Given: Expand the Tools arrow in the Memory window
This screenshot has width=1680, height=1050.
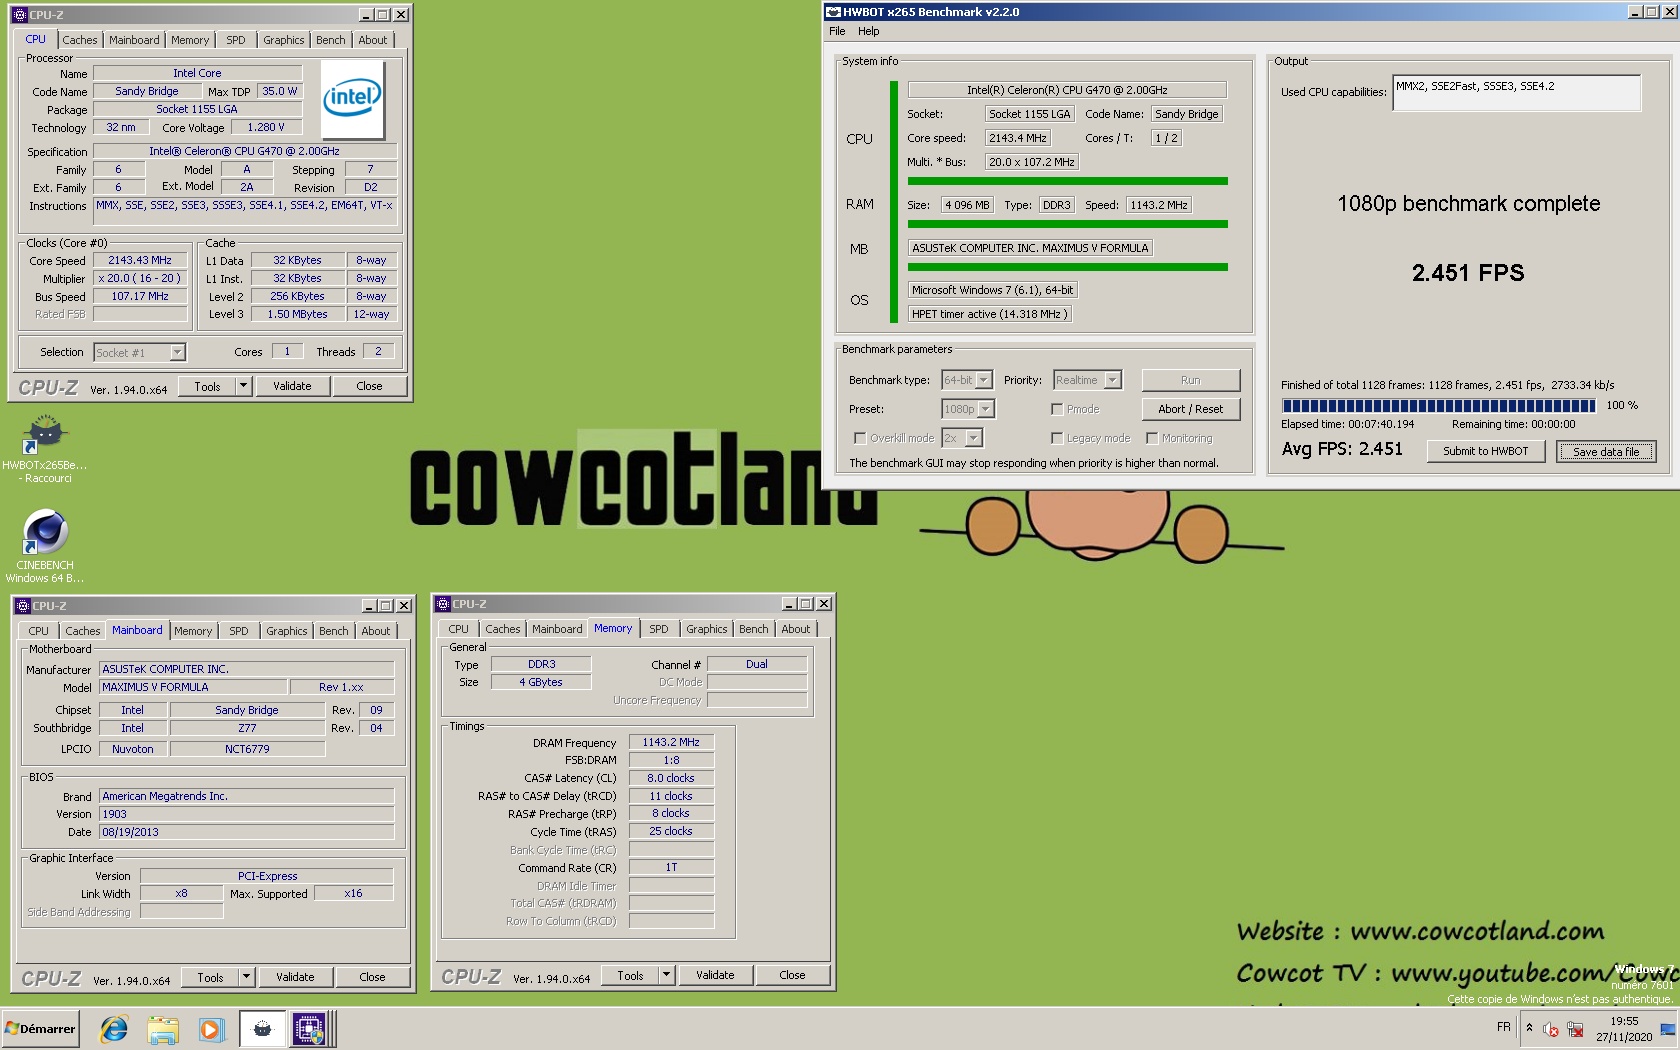Looking at the screenshot, I should pos(666,975).
